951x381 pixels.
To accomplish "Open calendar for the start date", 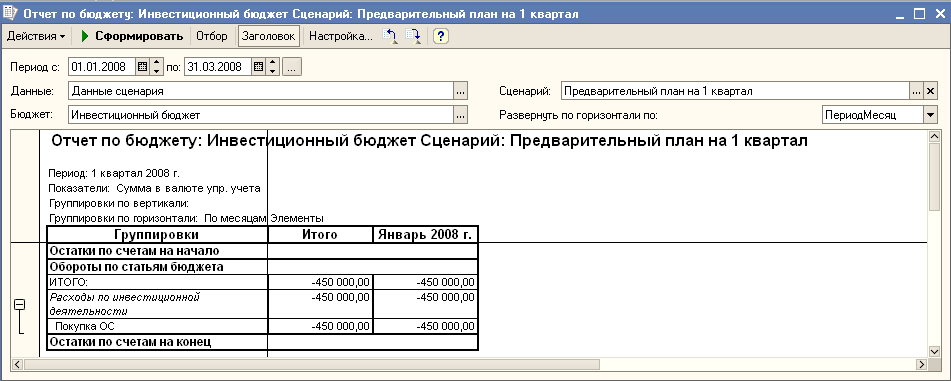I will point(143,67).
